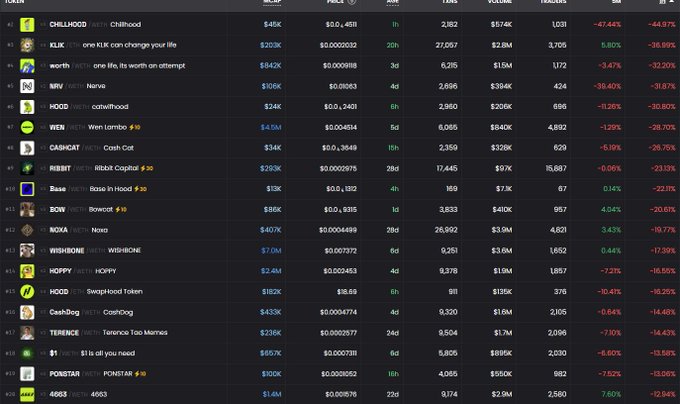
Task: Click the 7.60% change for 4663
Action: click(x=611, y=394)
